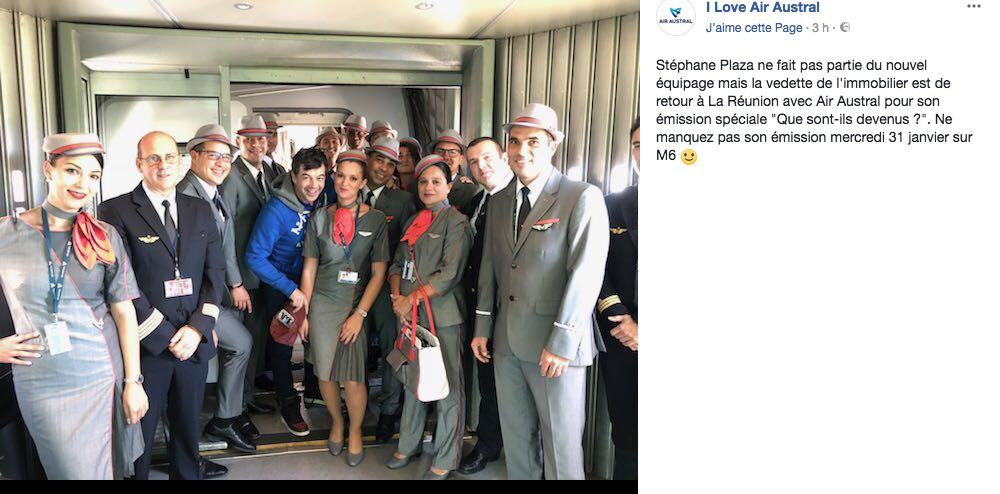Click the smiley emoji ending the post
Viewport: 1000px width, 494px height.
click(x=689, y=157)
